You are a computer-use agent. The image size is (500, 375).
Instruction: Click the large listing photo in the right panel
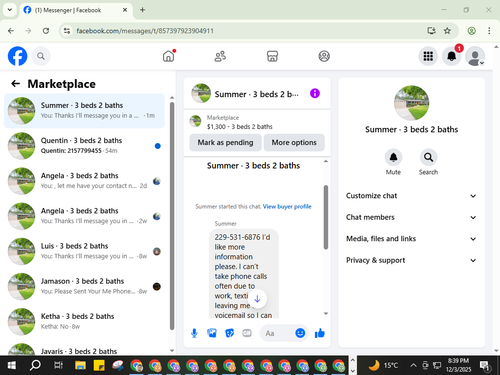pos(411,103)
